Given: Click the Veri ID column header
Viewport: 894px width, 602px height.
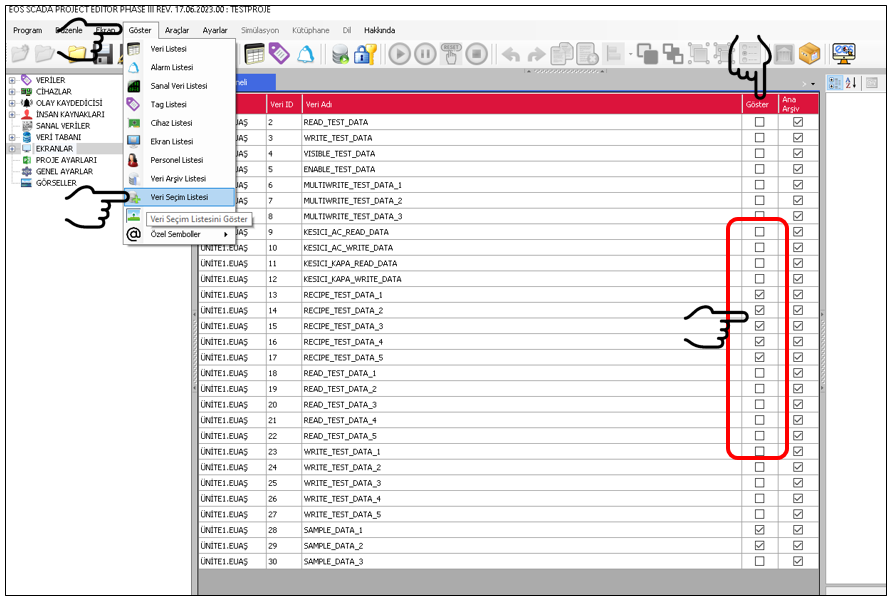Looking at the screenshot, I should coord(283,104).
